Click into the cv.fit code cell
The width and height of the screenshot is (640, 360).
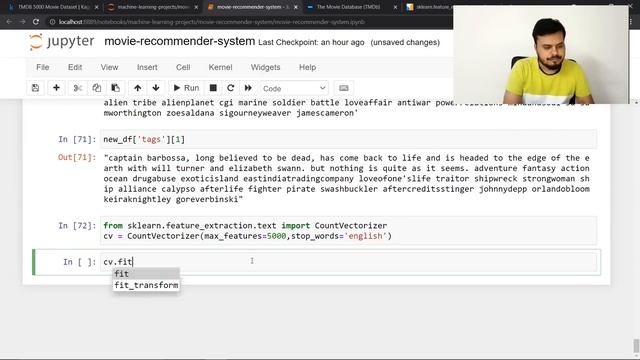(348, 262)
